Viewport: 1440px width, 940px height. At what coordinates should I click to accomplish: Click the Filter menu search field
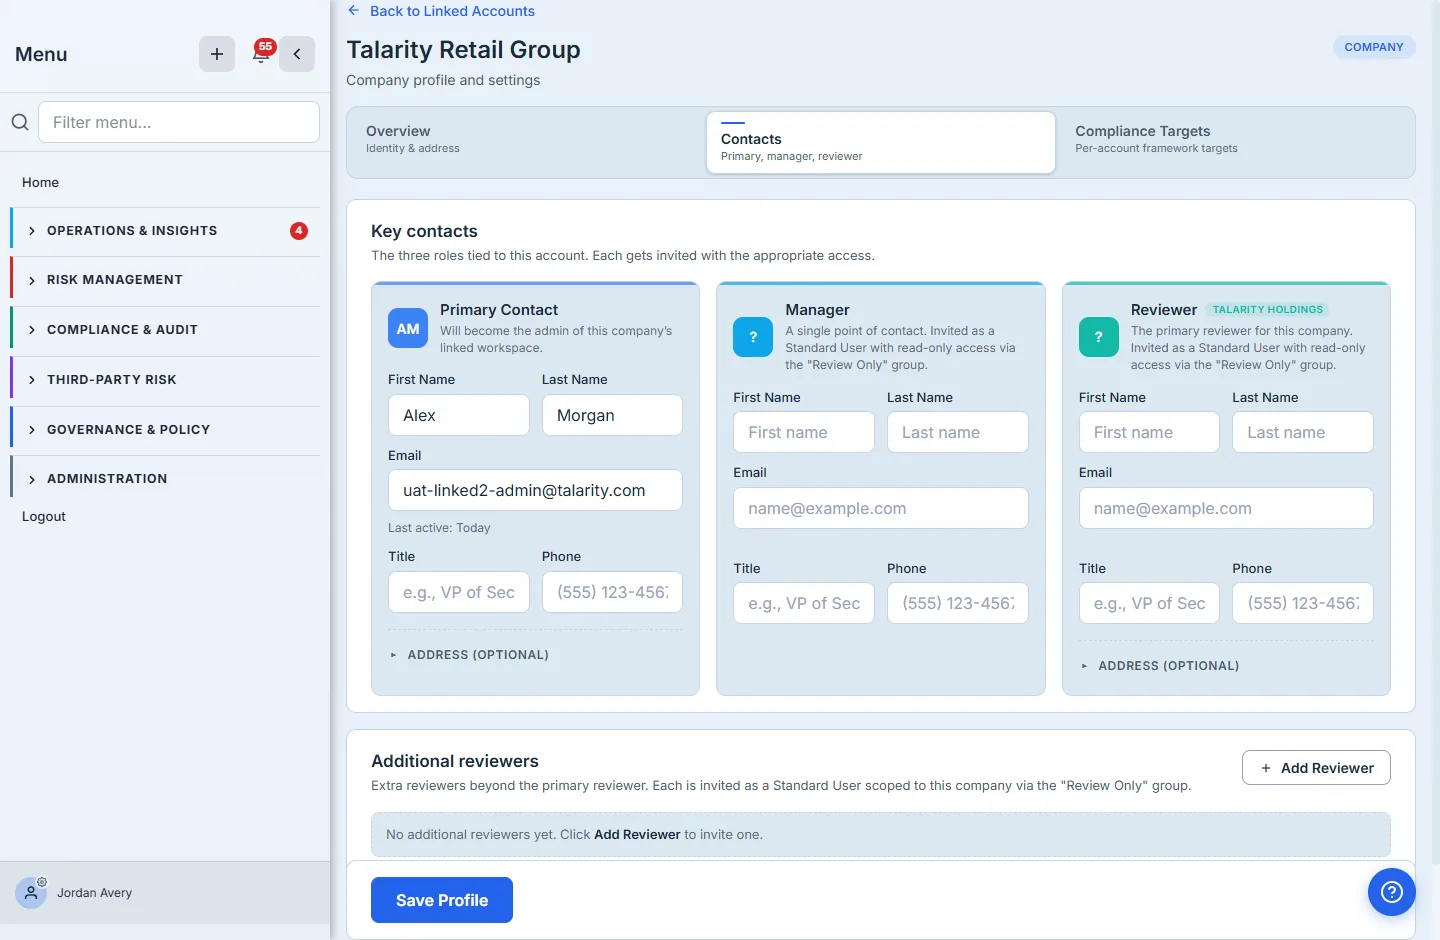tap(179, 122)
